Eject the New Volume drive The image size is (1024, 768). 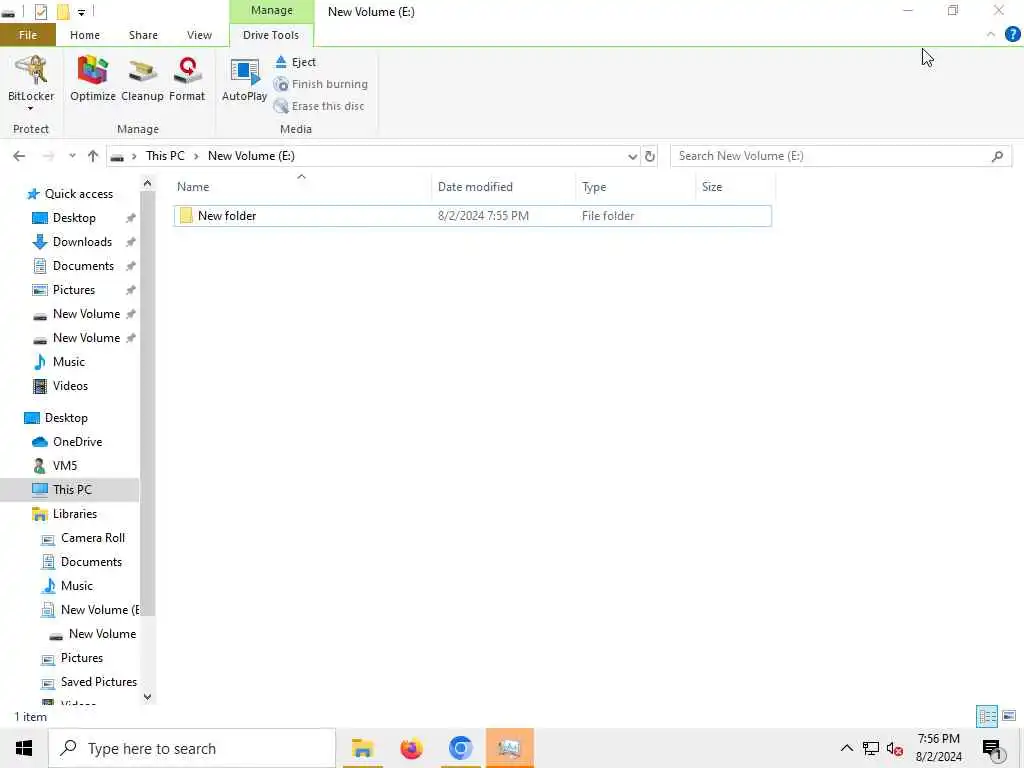[x=295, y=62]
